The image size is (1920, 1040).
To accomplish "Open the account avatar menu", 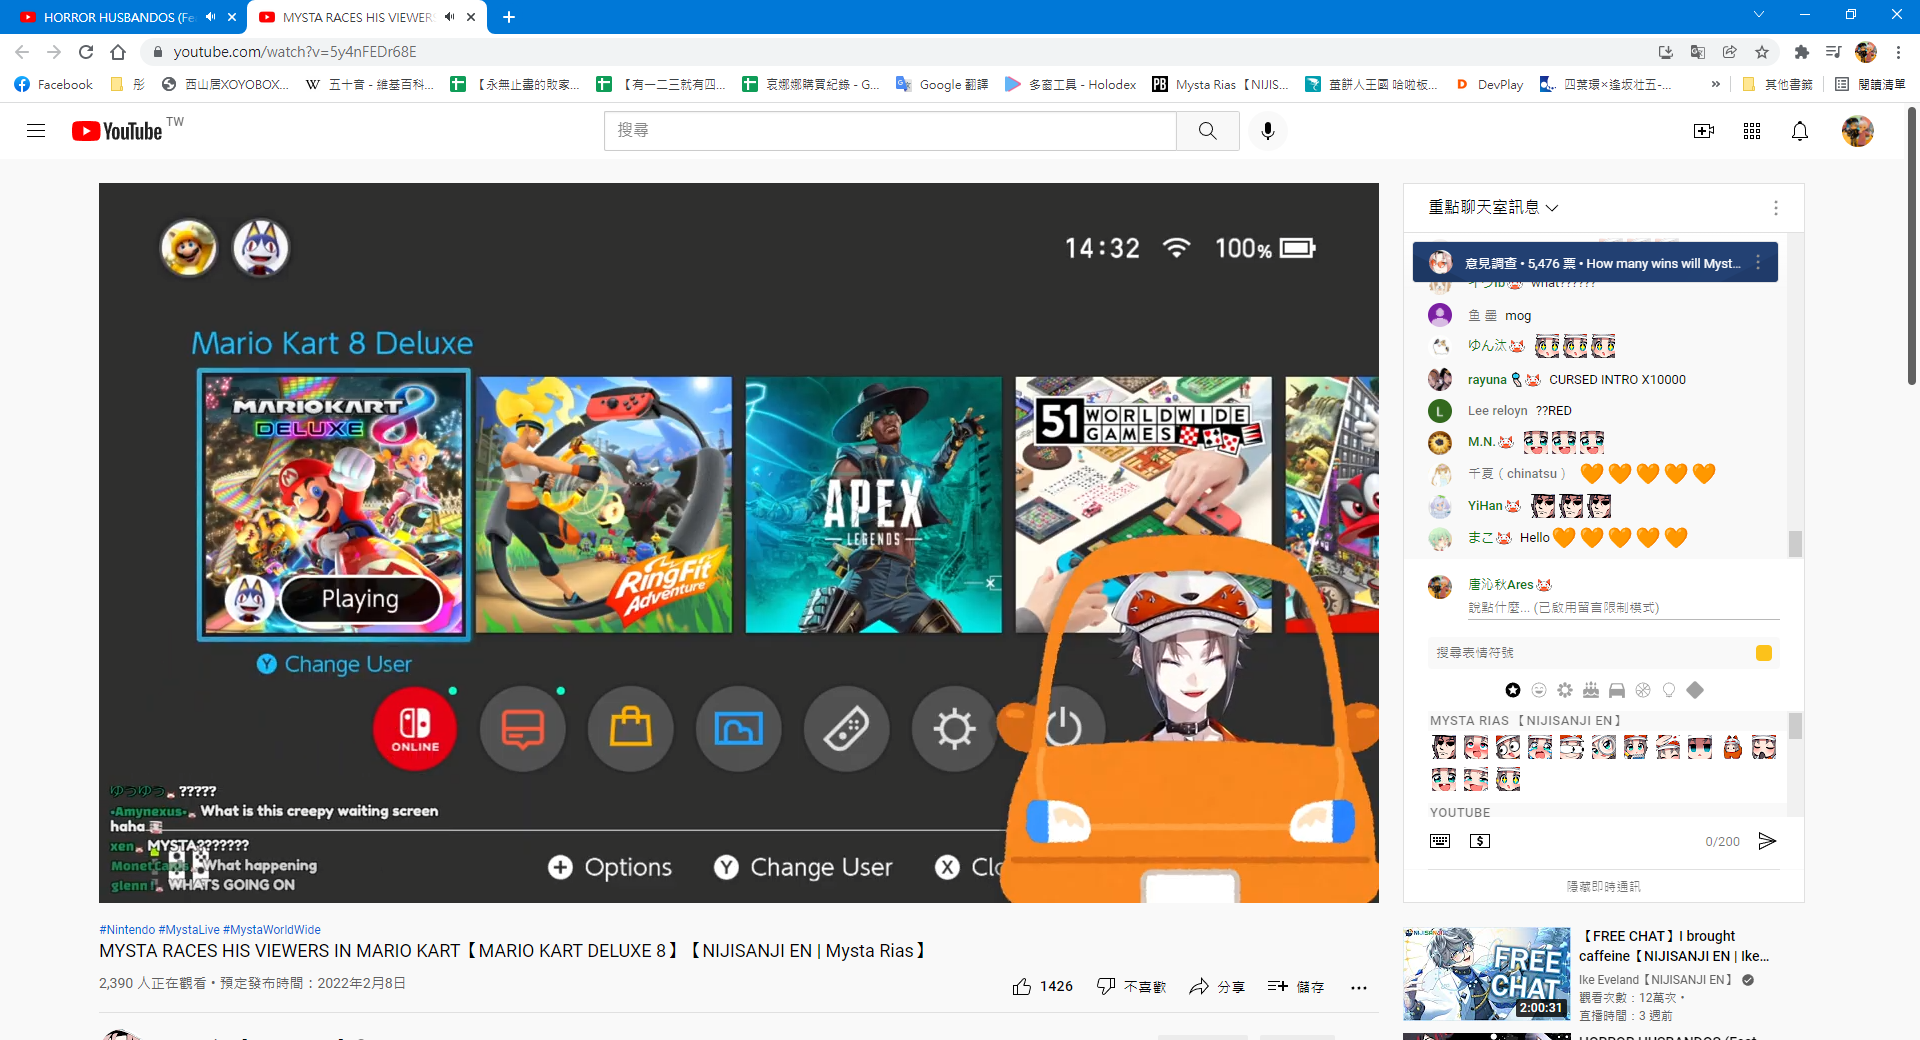I will coord(1858,131).
